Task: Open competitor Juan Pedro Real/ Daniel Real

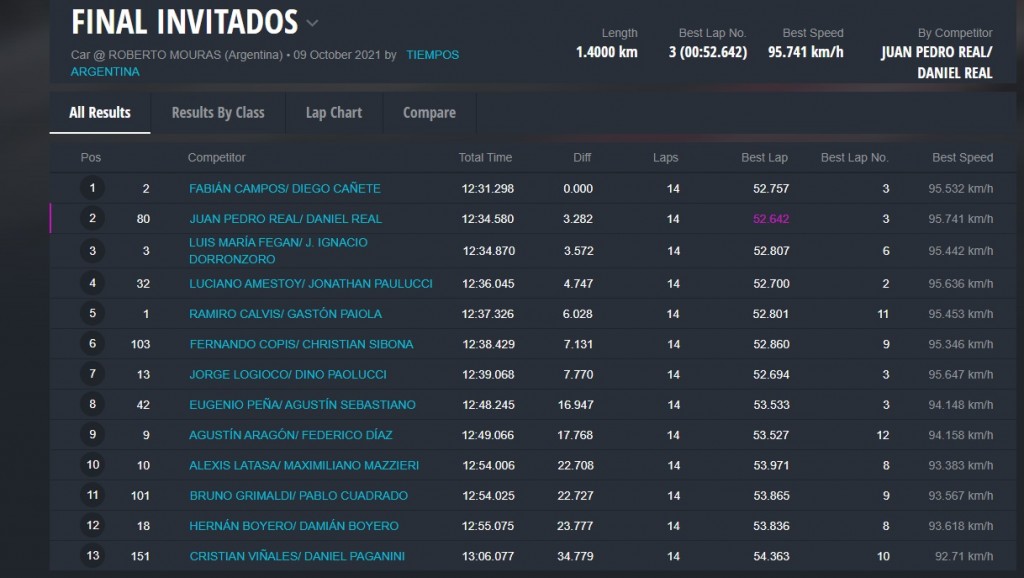Action: click(x=285, y=218)
